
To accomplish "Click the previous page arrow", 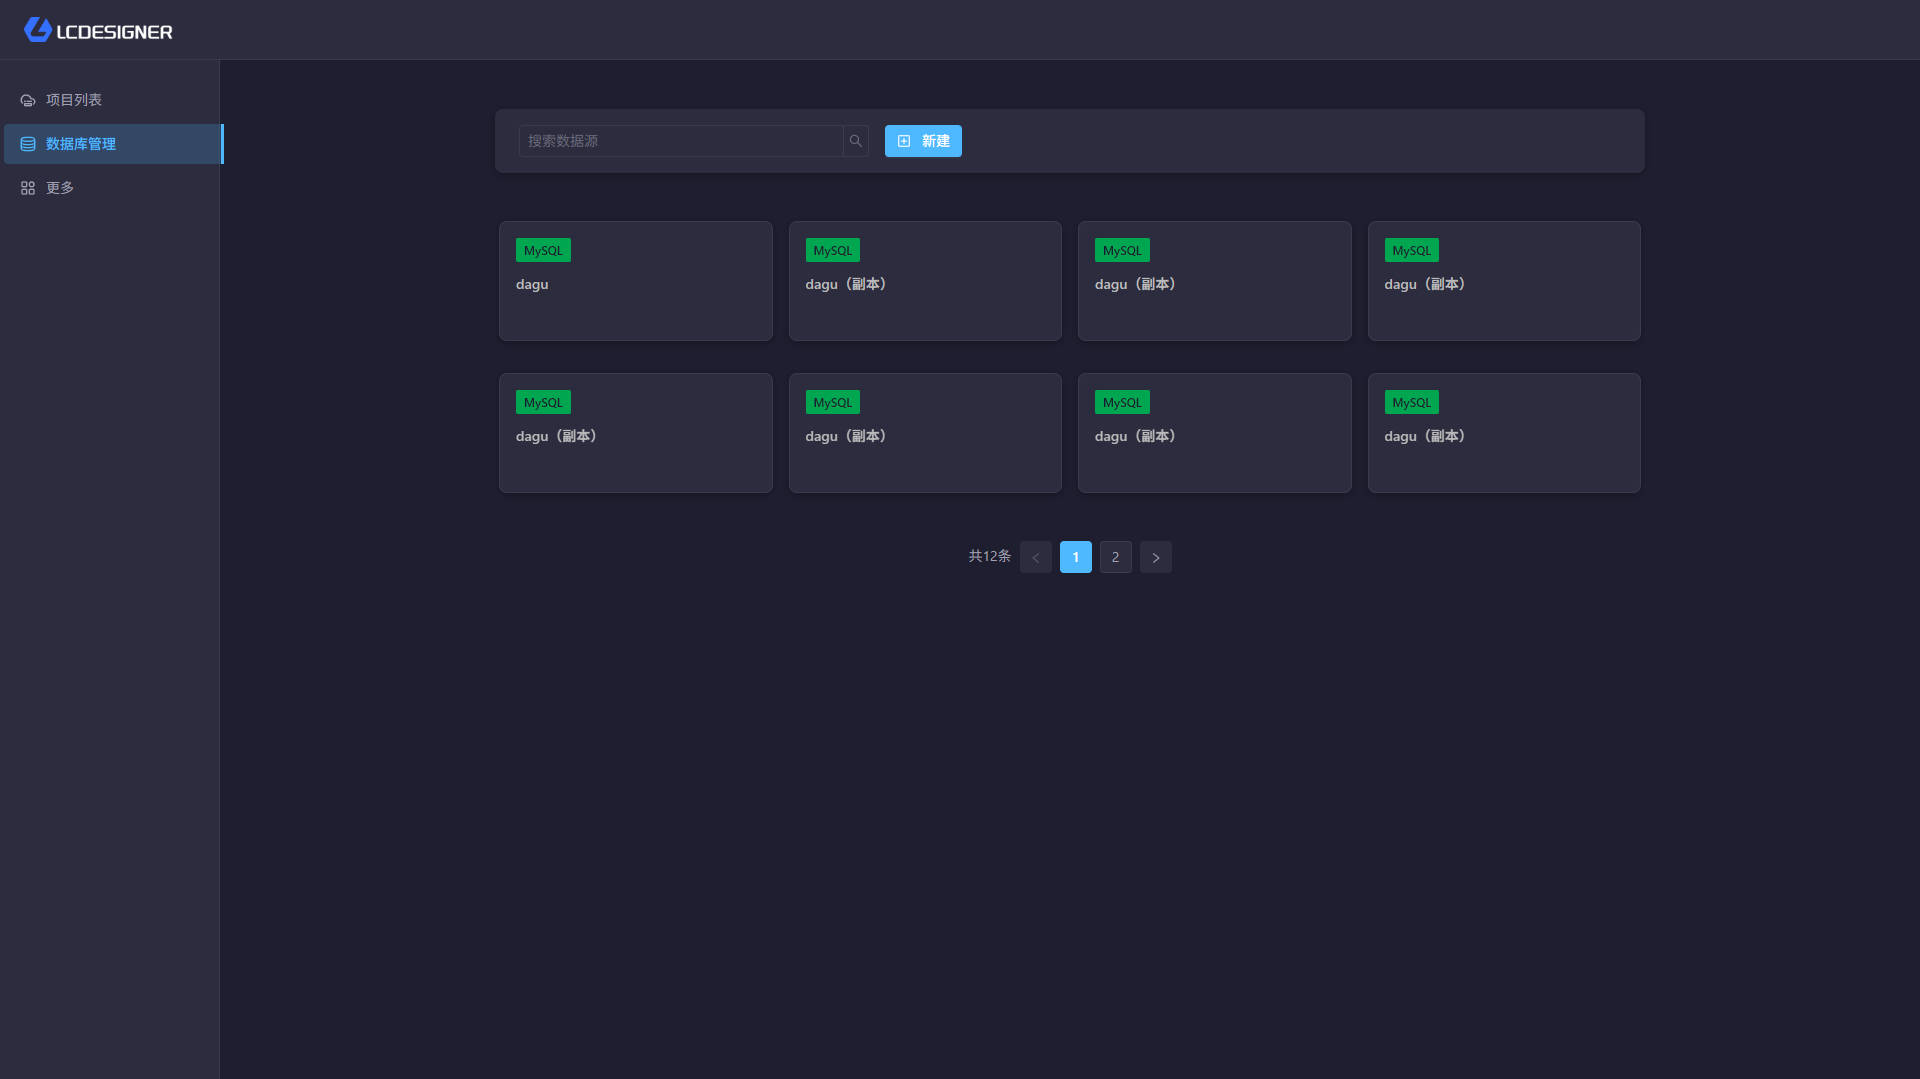I will [1035, 557].
